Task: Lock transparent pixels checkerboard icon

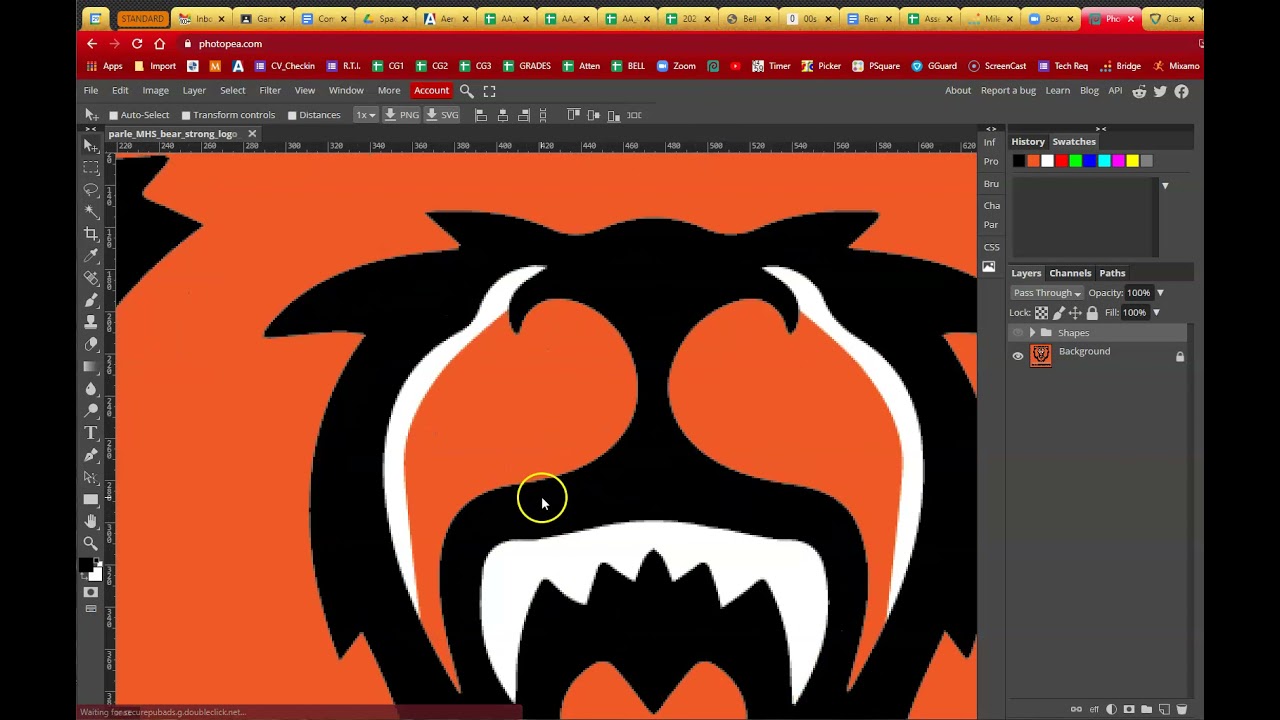Action: coord(1041,313)
